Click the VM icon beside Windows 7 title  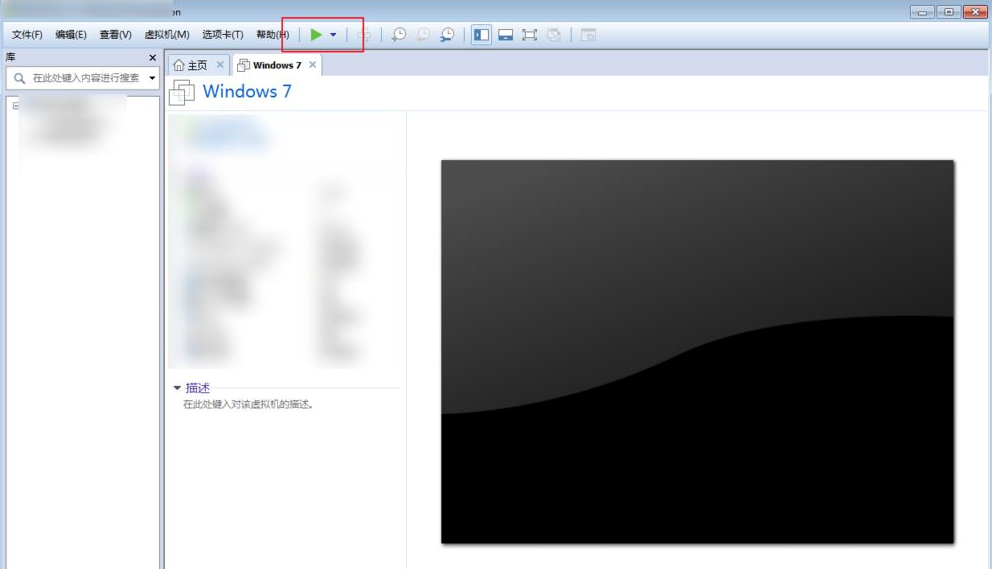point(182,92)
